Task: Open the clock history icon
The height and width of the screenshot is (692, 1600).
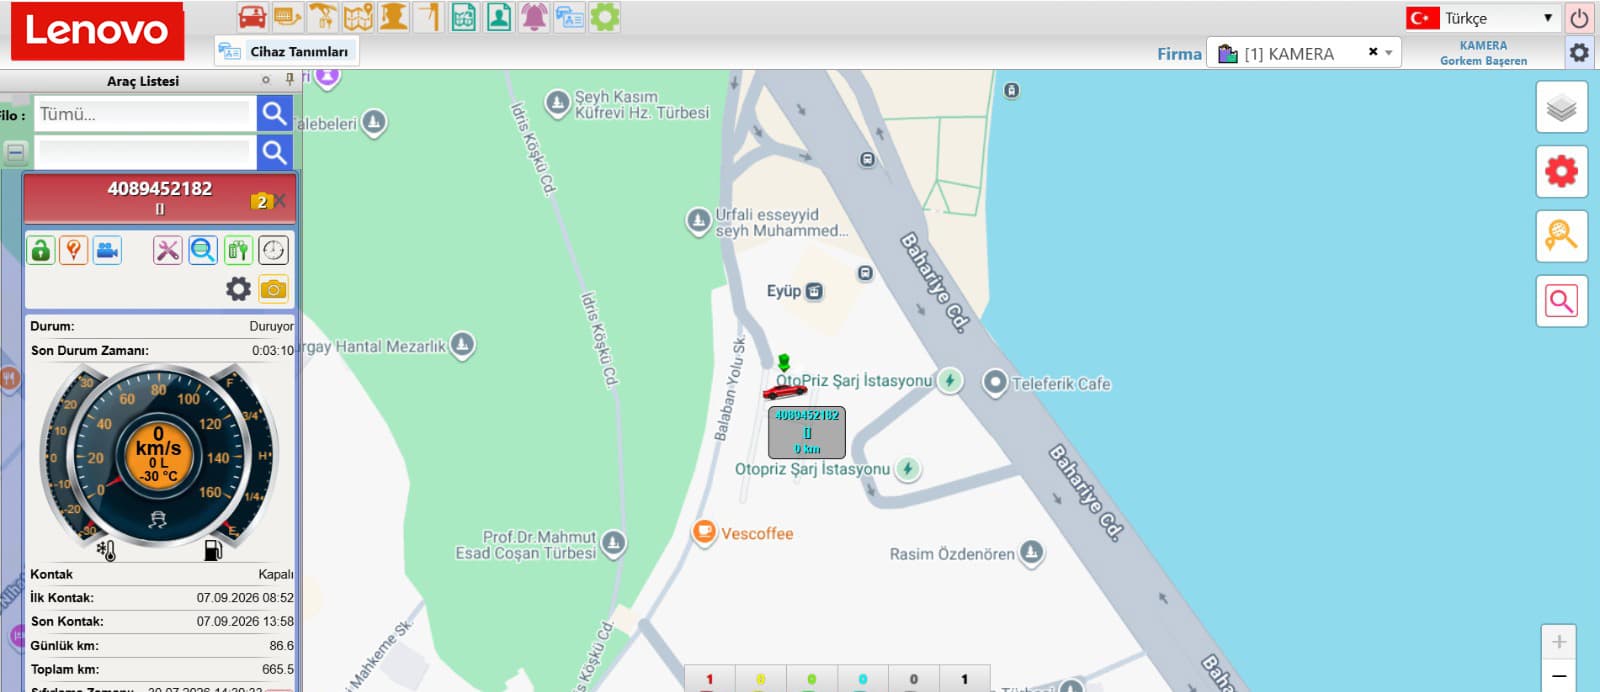Action: pos(273,250)
